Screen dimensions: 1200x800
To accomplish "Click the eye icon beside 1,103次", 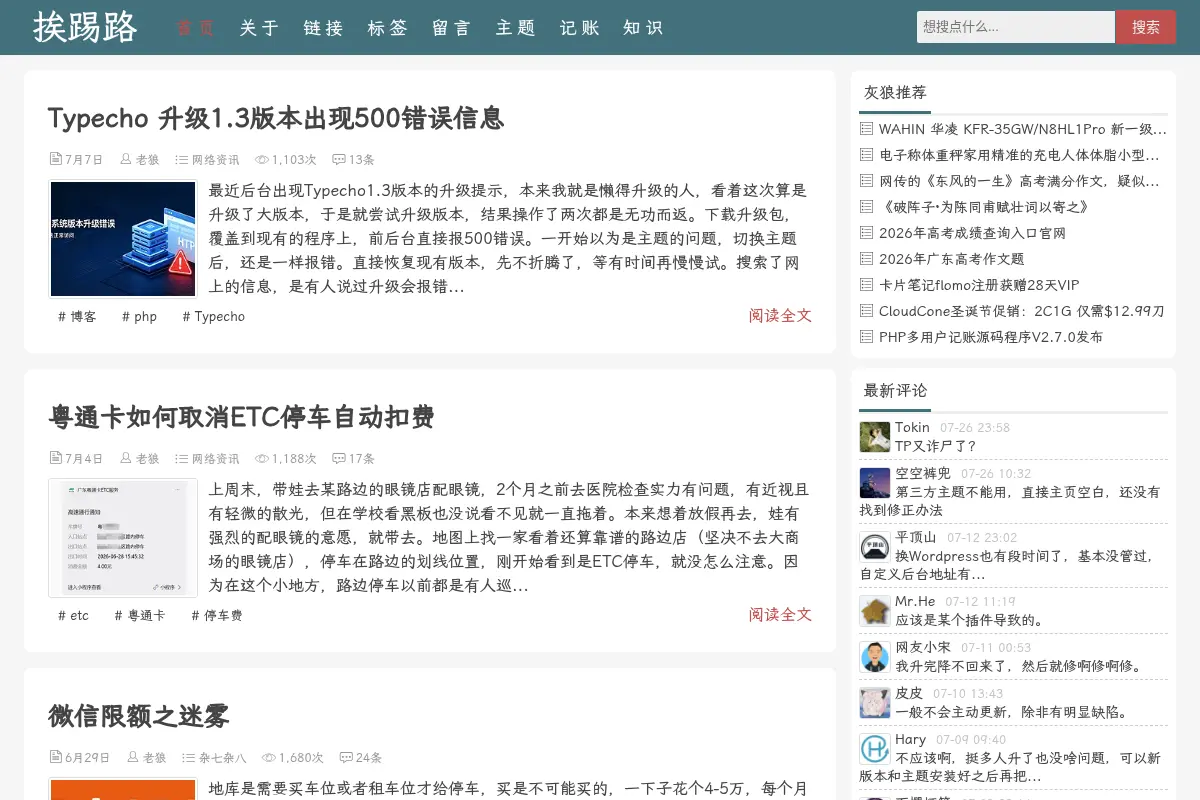I will point(262,159).
